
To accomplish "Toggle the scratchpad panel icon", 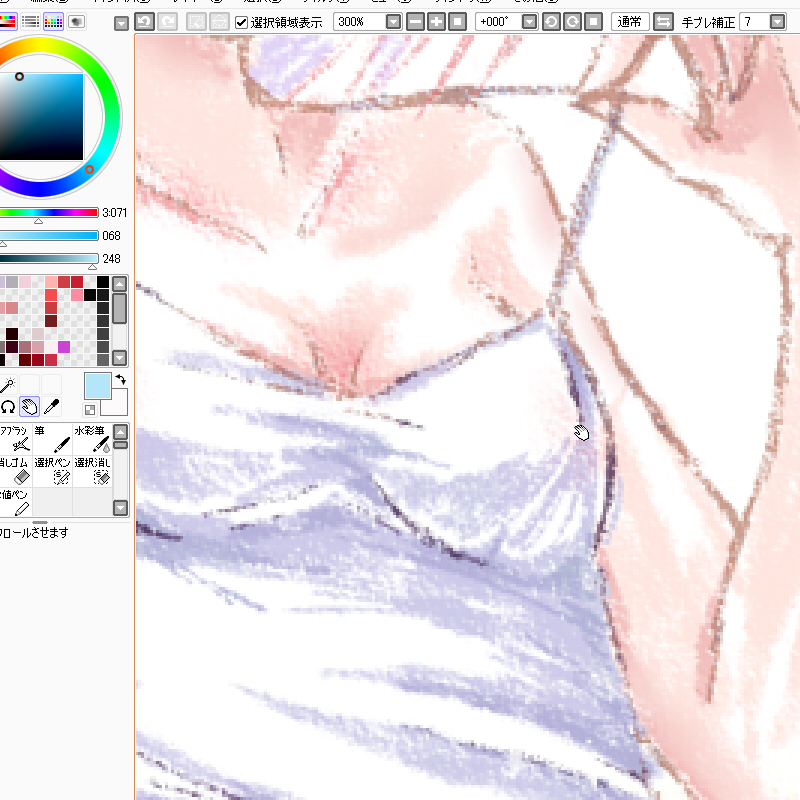I will 77,22.
